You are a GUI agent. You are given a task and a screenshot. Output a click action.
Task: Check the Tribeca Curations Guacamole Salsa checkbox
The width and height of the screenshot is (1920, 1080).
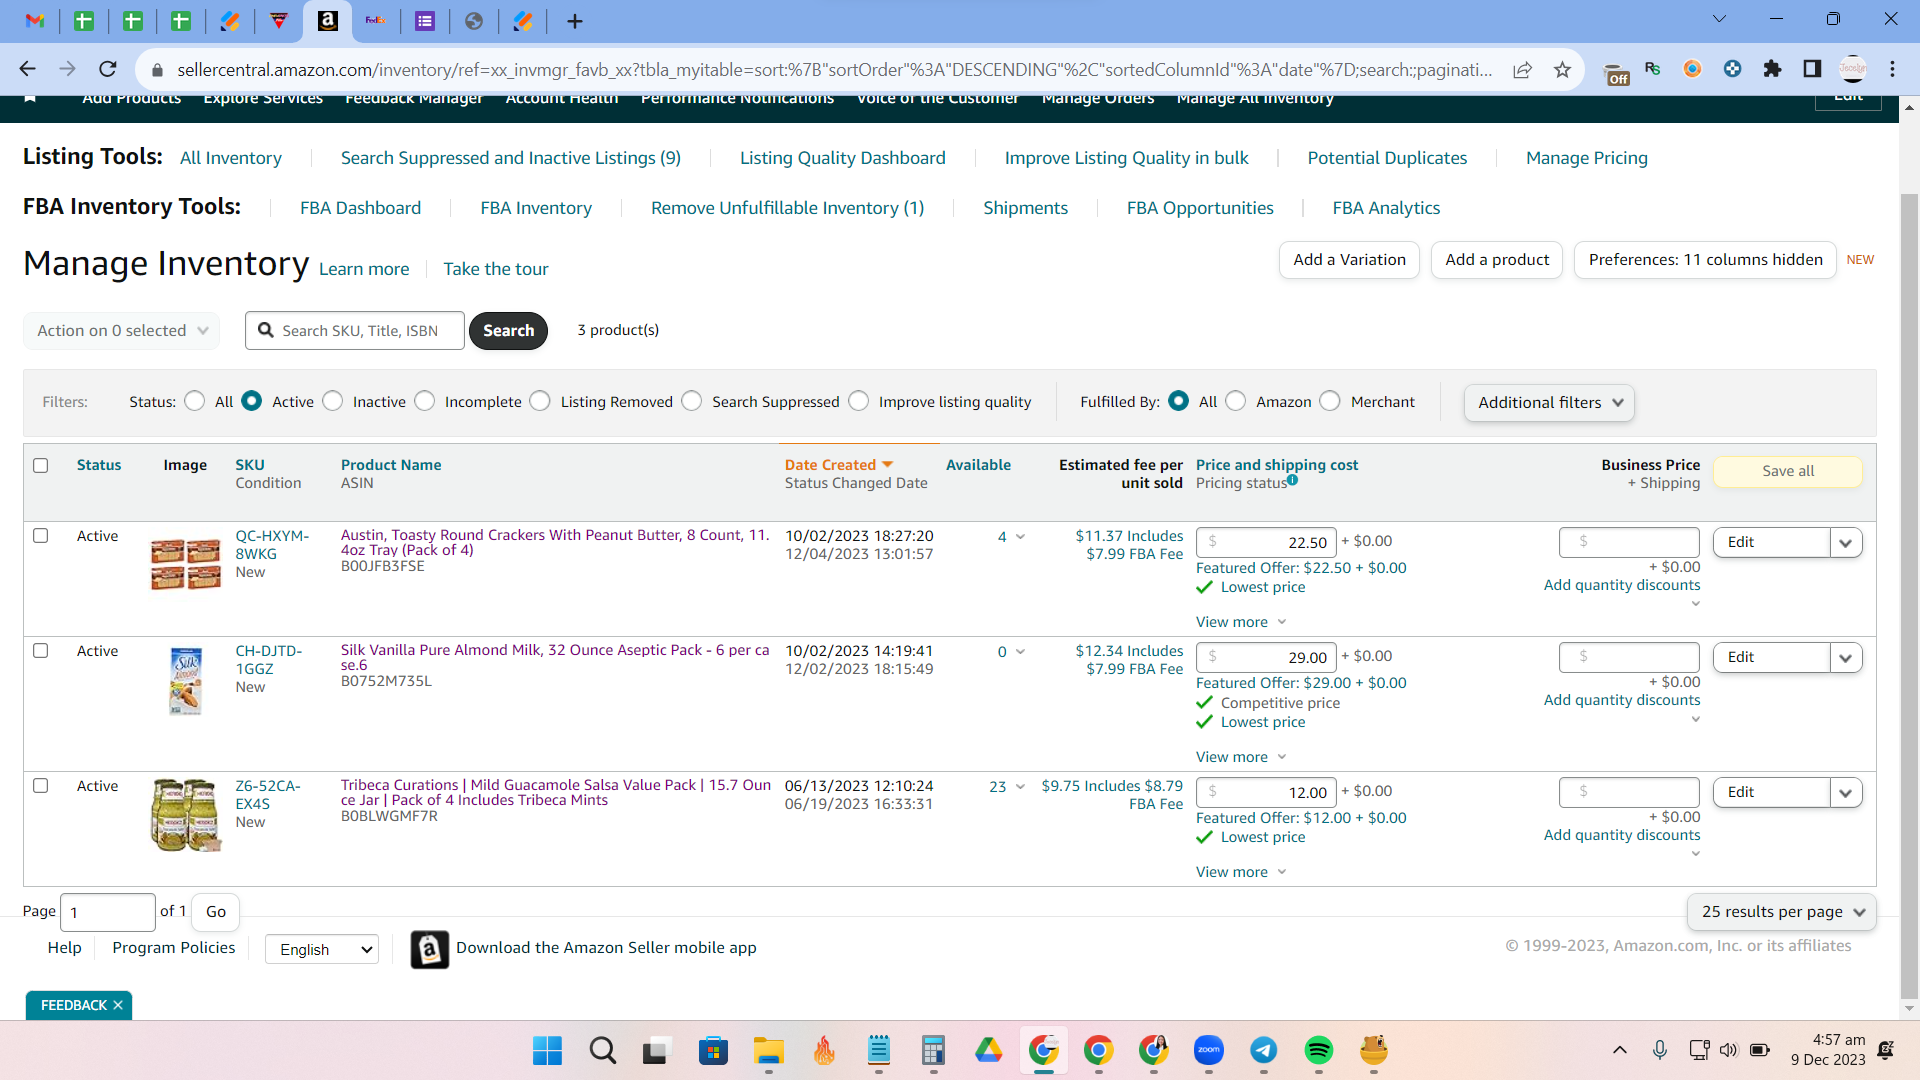[41, 786]
